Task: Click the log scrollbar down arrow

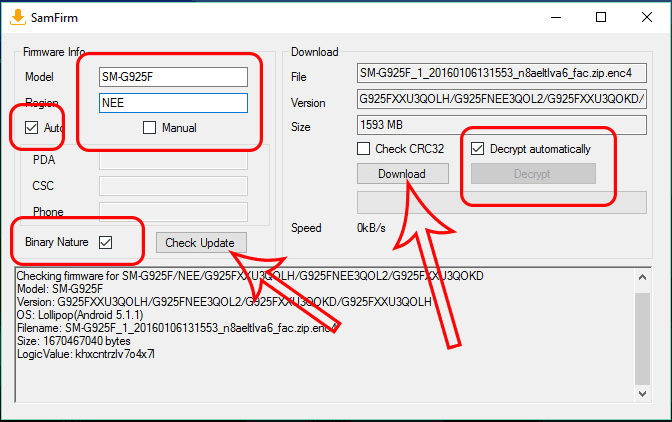Action: point(642,394)
